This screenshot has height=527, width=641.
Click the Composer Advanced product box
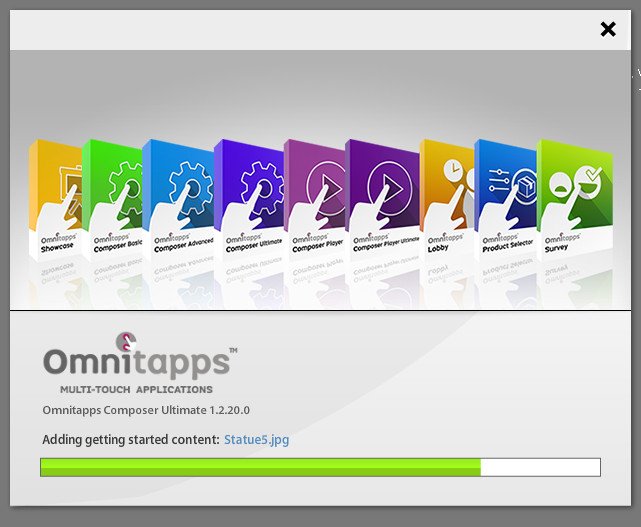pyautogui.click(x=178, y=200)
